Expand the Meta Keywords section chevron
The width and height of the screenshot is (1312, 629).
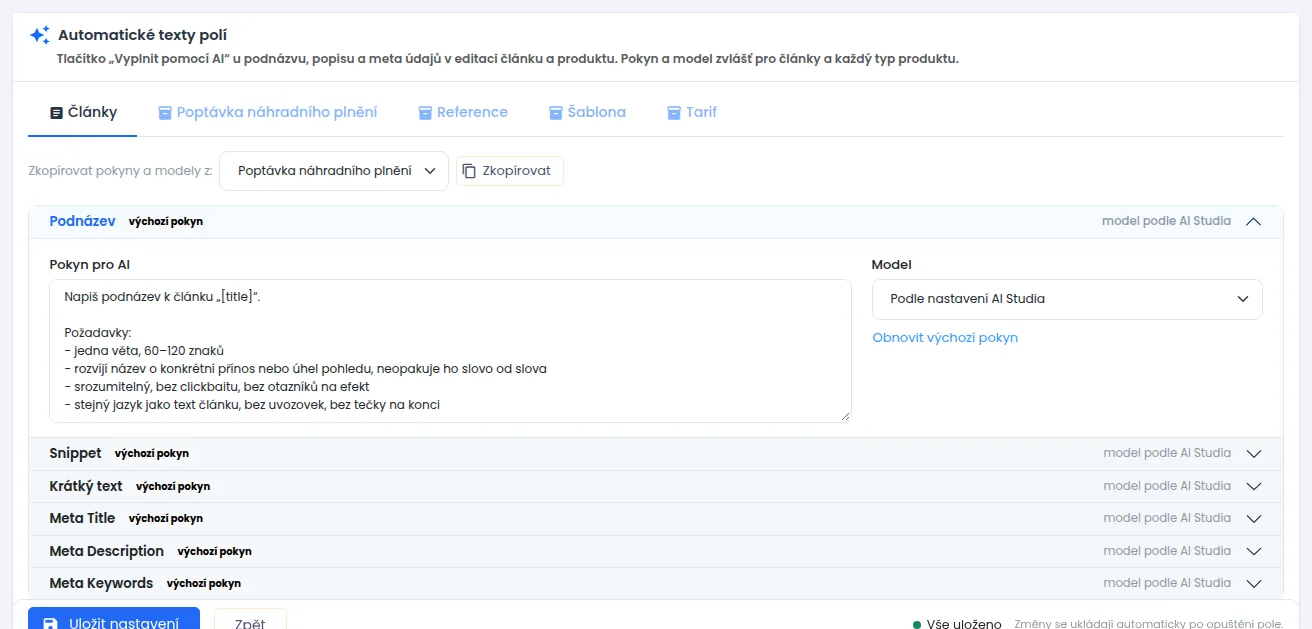(1254, 584)
